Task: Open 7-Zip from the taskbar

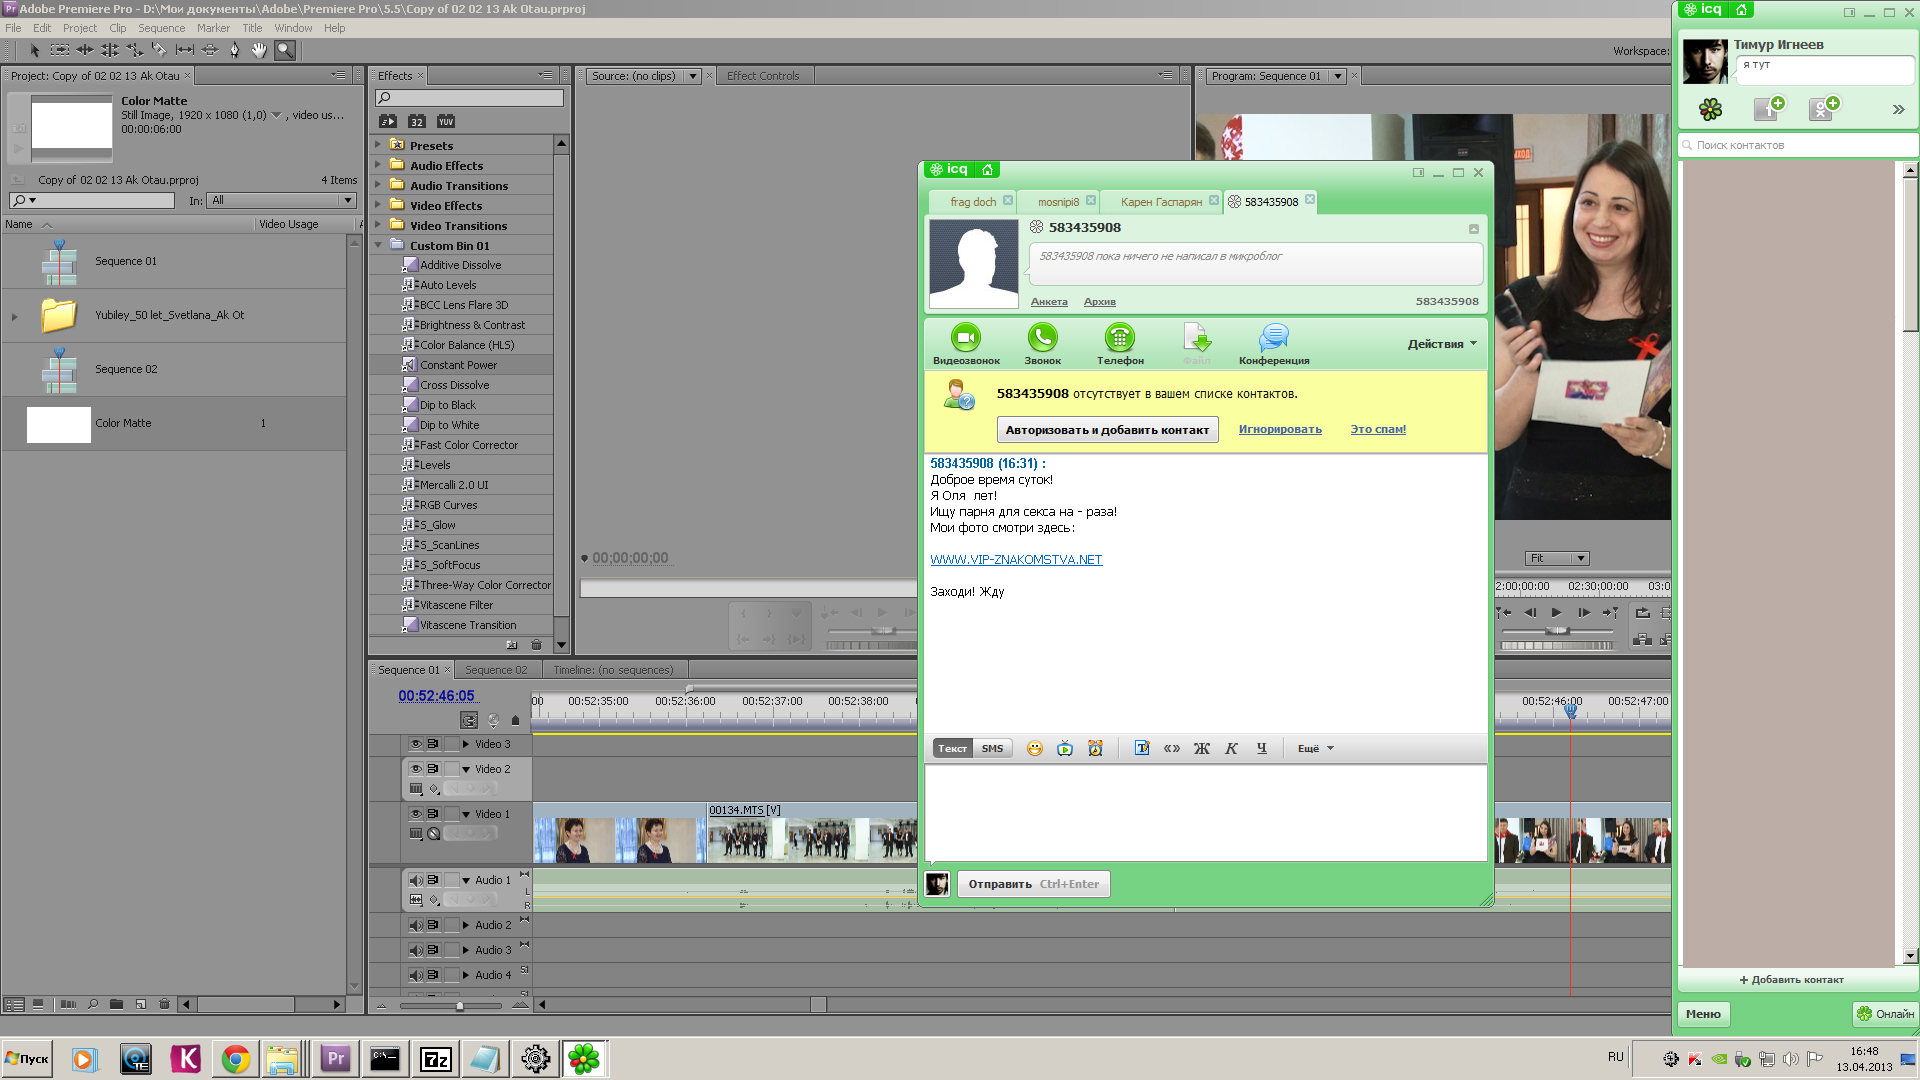Action: (436, 1059)
